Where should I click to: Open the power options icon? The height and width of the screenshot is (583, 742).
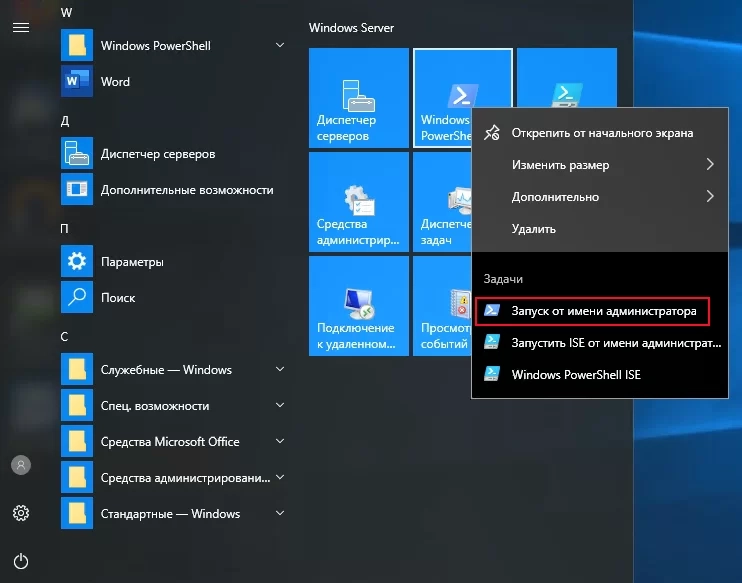click(21, 561)
